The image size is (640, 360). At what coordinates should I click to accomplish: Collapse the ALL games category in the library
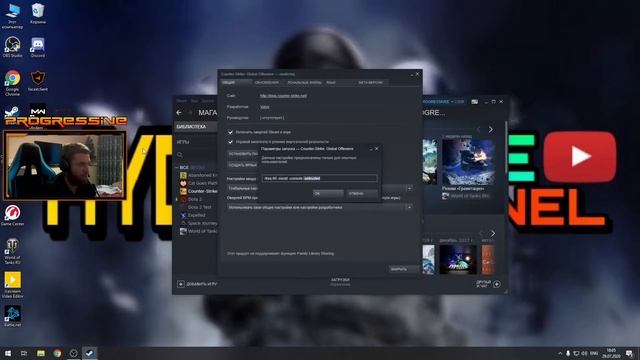pos(177,168)
